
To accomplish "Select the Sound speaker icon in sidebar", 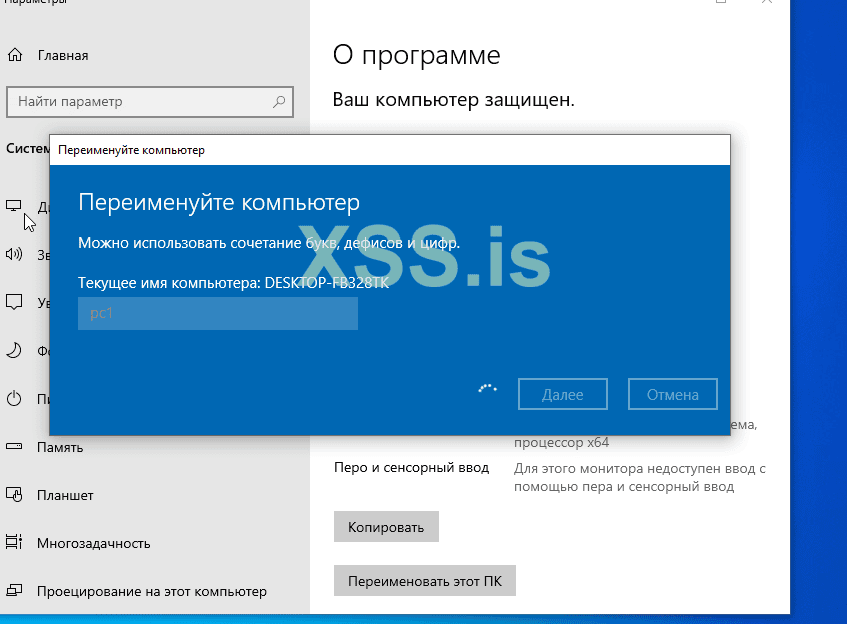I will [x=14, y=254].
